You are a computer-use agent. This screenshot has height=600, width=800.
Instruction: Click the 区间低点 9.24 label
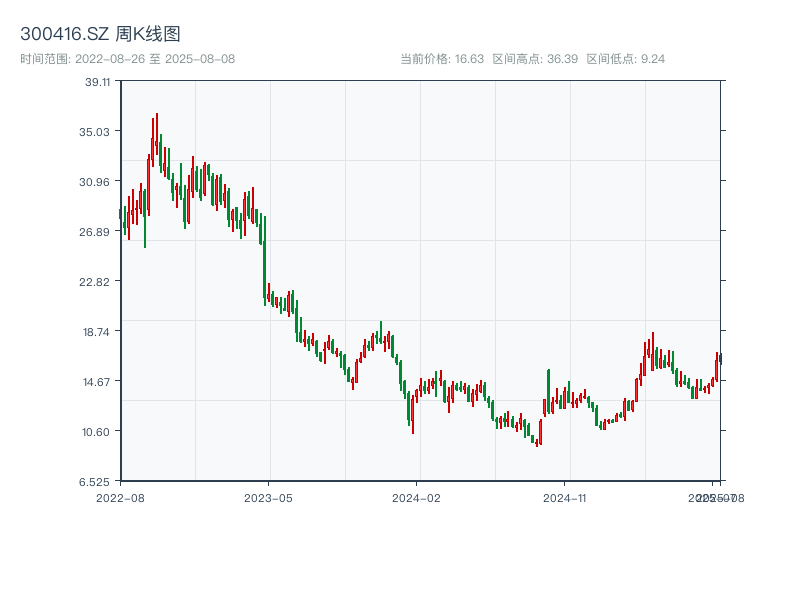click(625, 59)
